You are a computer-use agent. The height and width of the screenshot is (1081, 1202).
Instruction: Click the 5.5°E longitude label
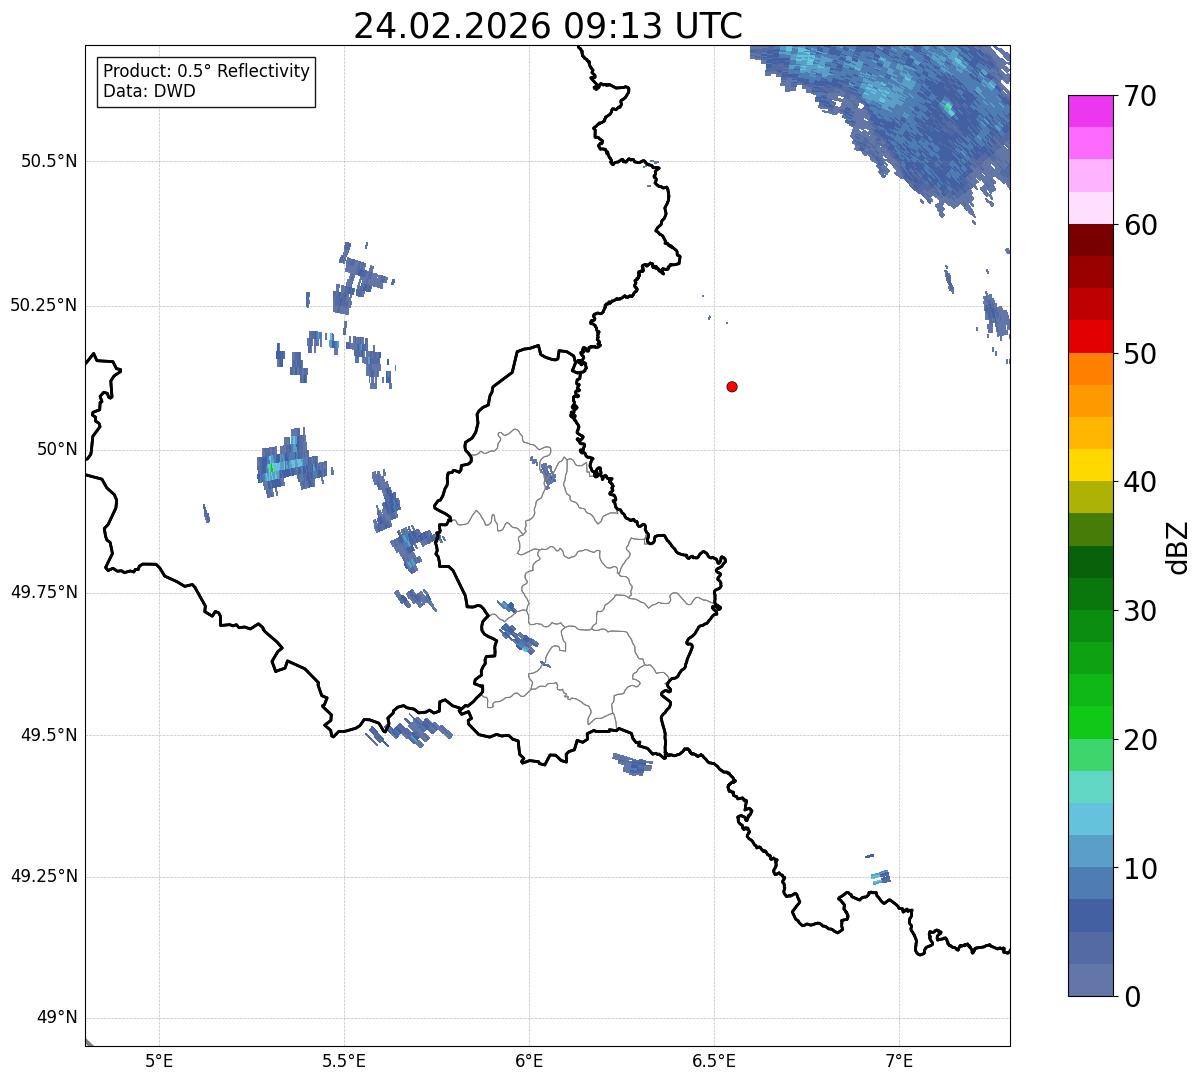[x=344, y=1060]
